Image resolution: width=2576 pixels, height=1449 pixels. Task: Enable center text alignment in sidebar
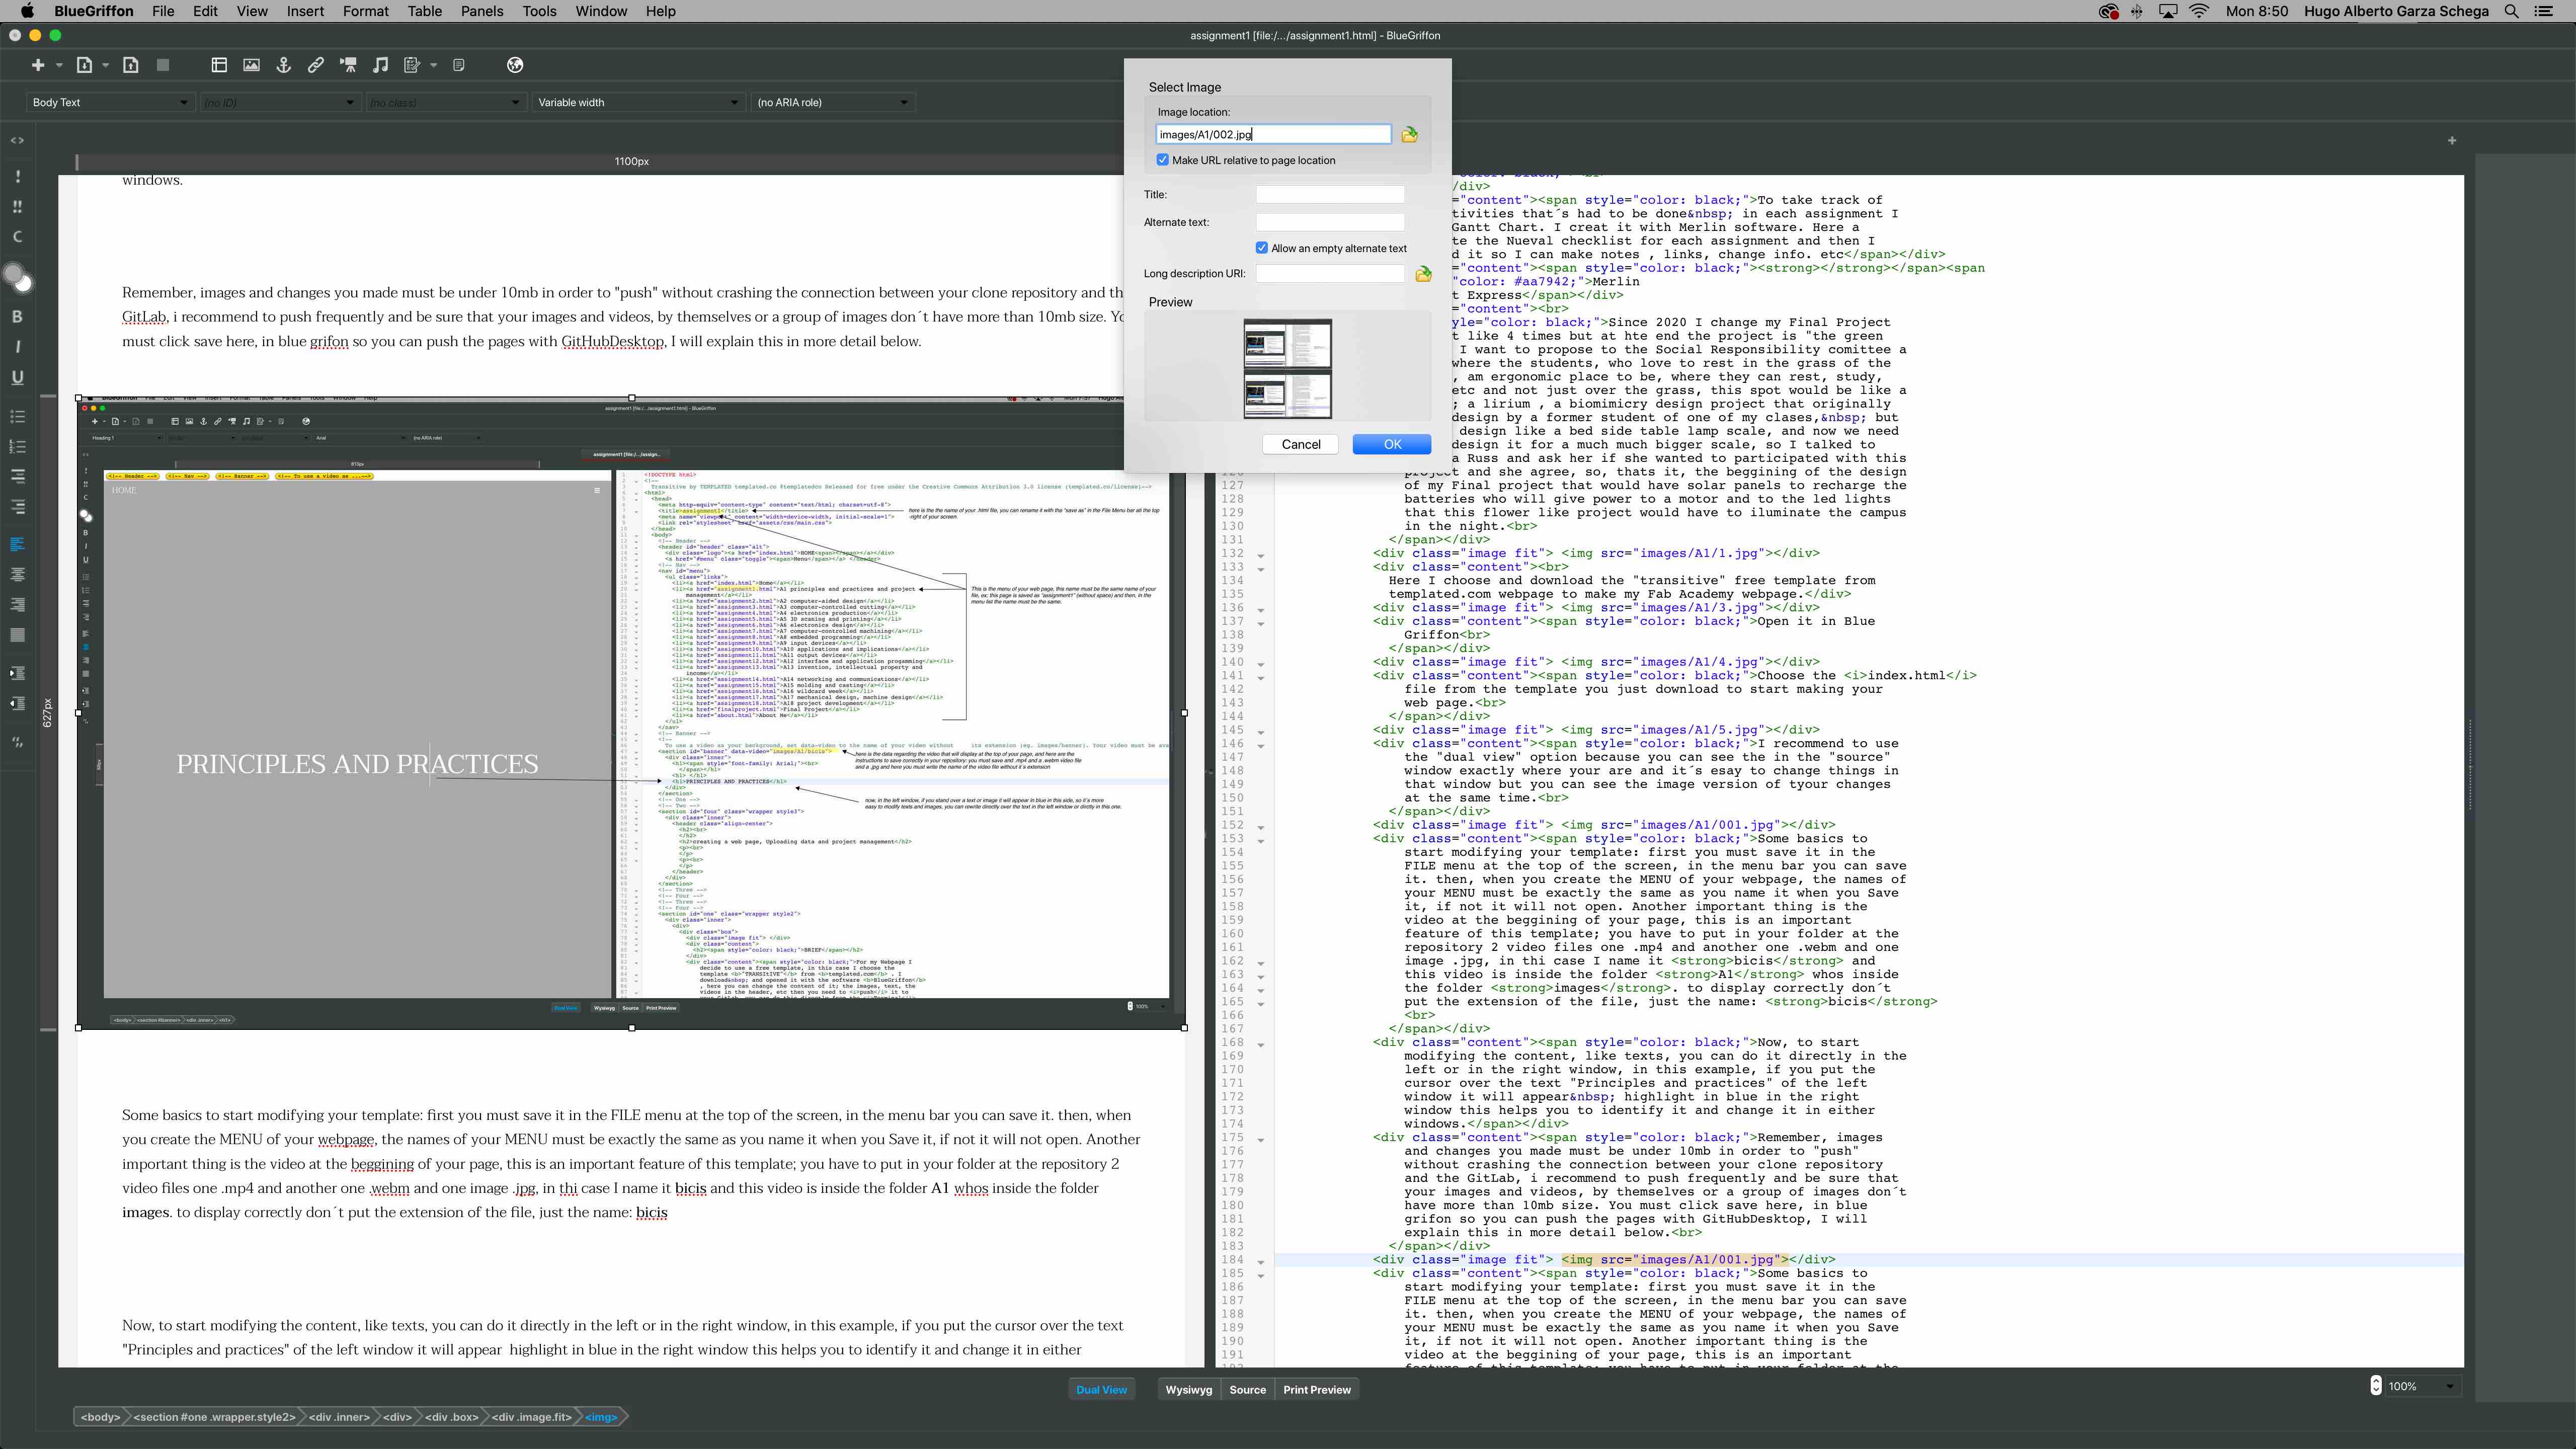pos(17,574)
